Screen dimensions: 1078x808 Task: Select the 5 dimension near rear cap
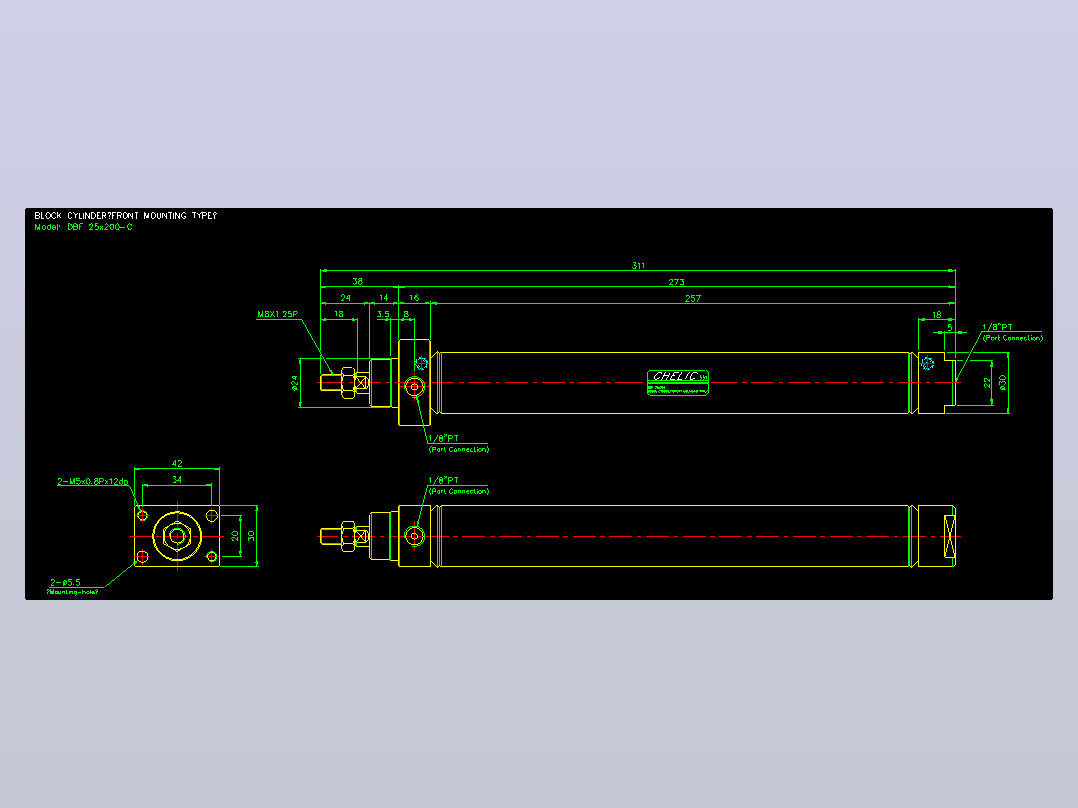point(950,327)
